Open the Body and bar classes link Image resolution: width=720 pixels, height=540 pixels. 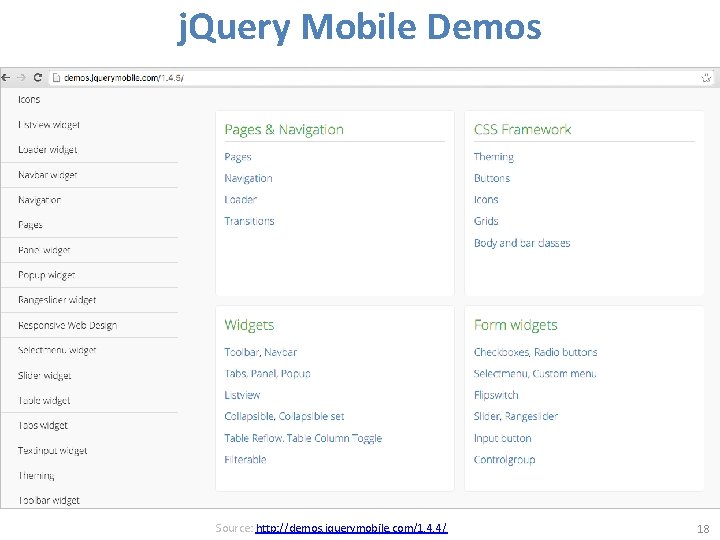click(x=522, y=243)
